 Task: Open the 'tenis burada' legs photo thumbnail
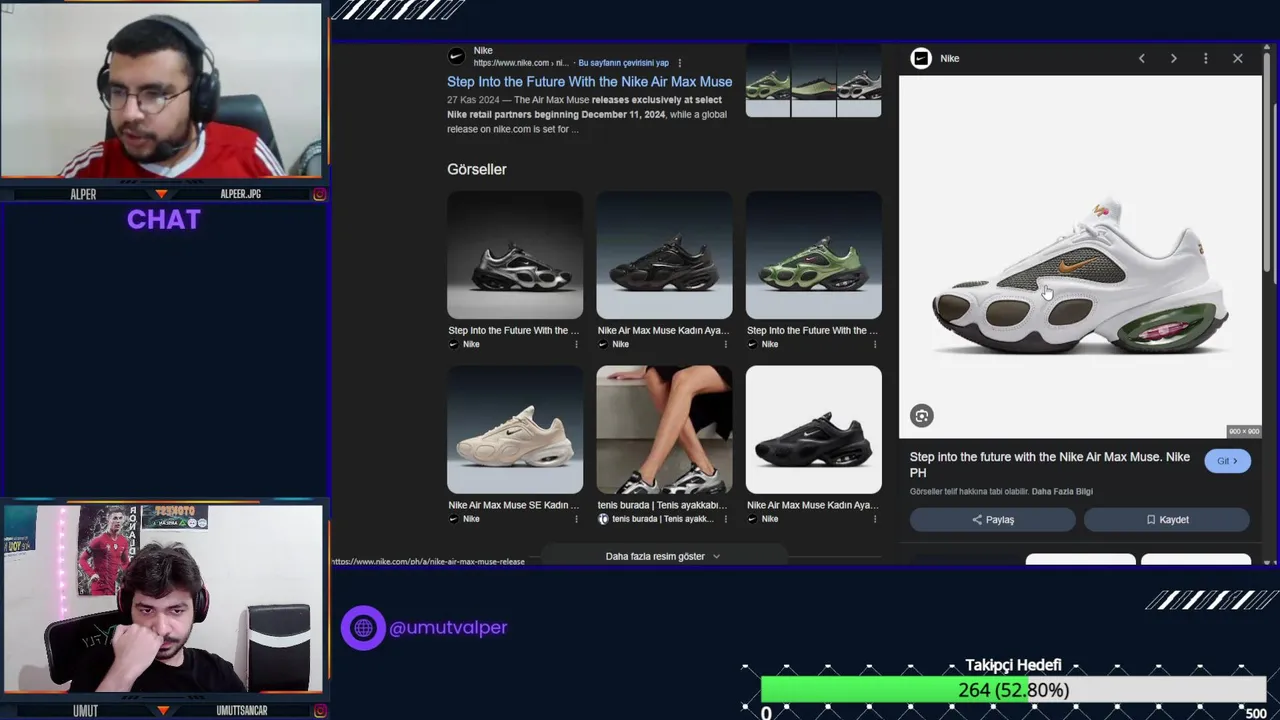tap(664, 429)
